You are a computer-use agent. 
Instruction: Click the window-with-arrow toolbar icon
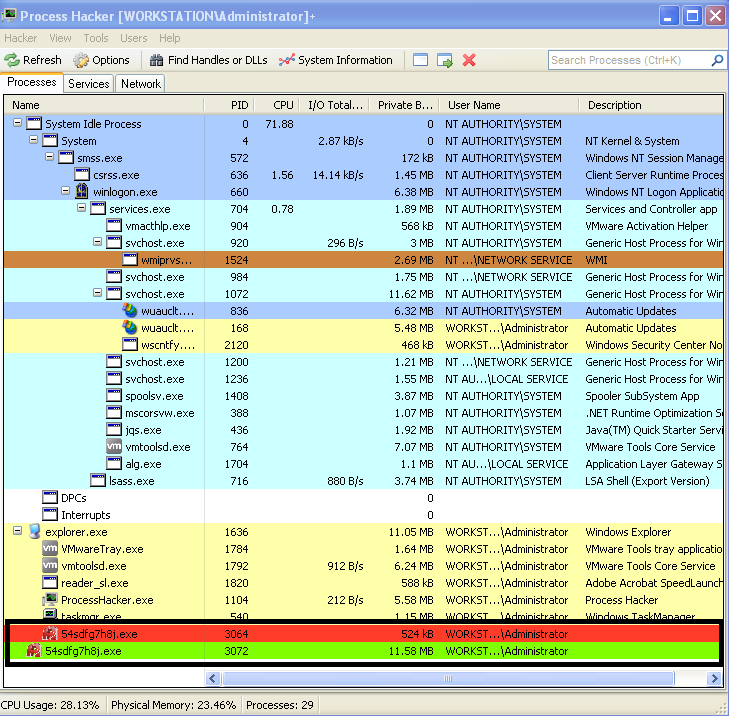pyautogui.click(x=445, y=60)
